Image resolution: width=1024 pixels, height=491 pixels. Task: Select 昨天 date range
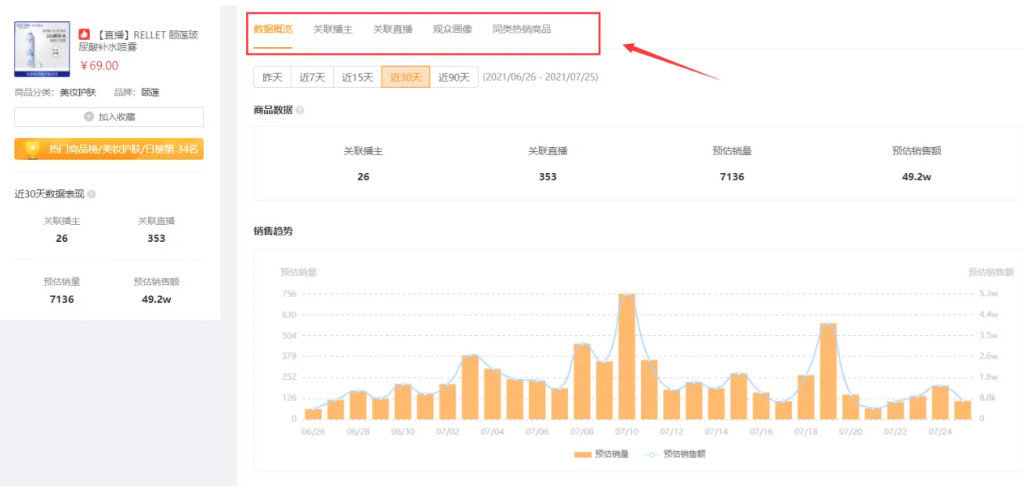(272, 77)
